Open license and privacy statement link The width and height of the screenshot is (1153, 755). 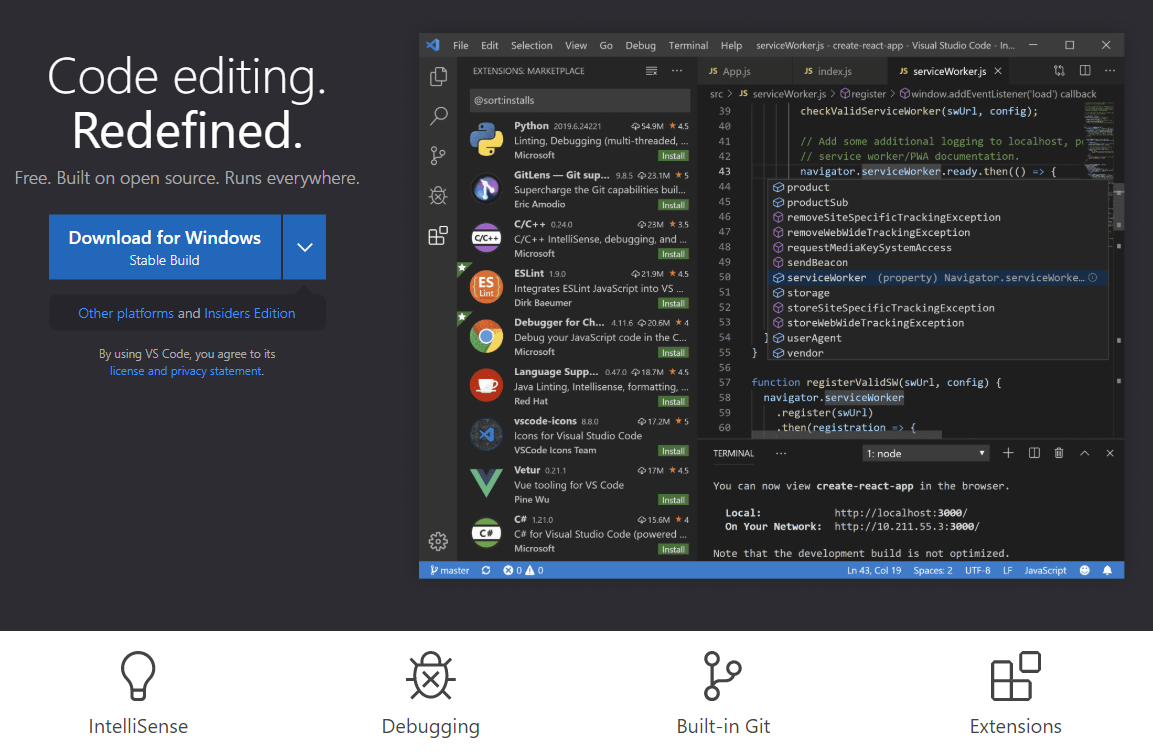tap(186, 371)
